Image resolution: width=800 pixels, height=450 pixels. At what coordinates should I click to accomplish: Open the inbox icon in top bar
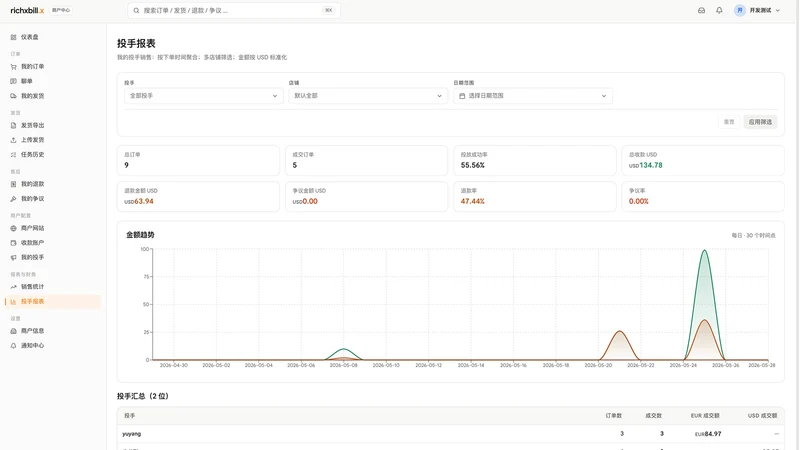click(x=701, y=10)
